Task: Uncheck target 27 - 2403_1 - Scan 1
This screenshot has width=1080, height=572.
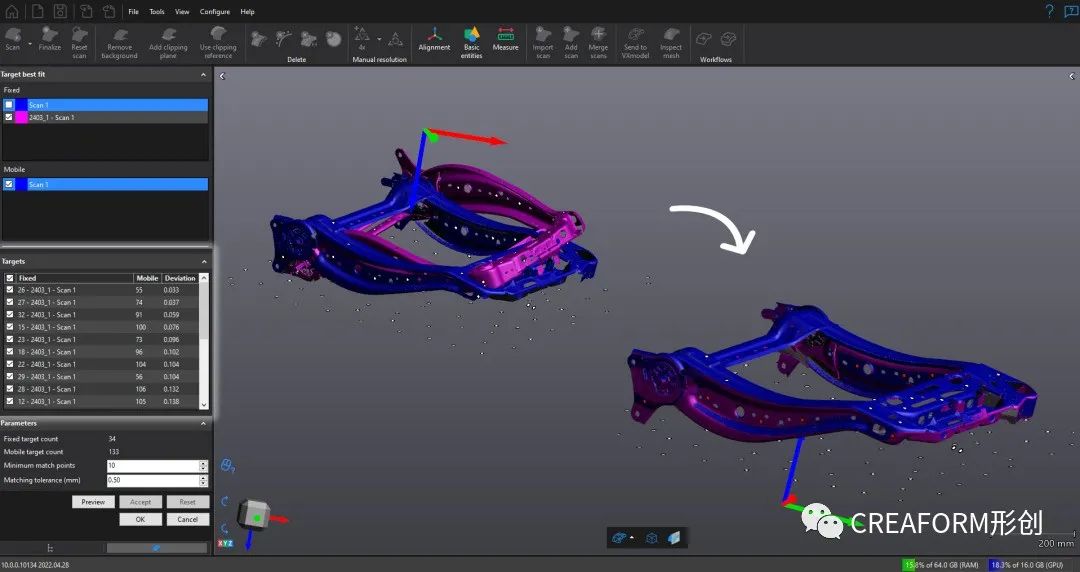Action: tap(10, 303)
